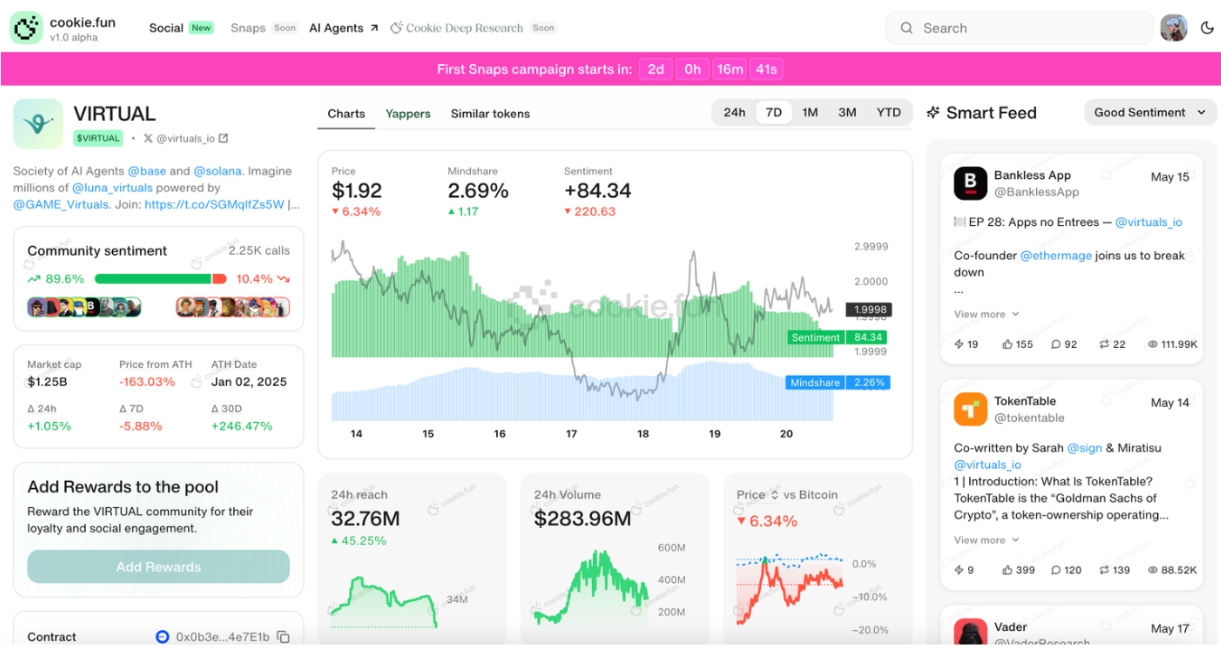Open the Cookie Deep Research feature
The width and height of the screenshot is (1221, 650).
pyautogui.click(x=465, y=27)
